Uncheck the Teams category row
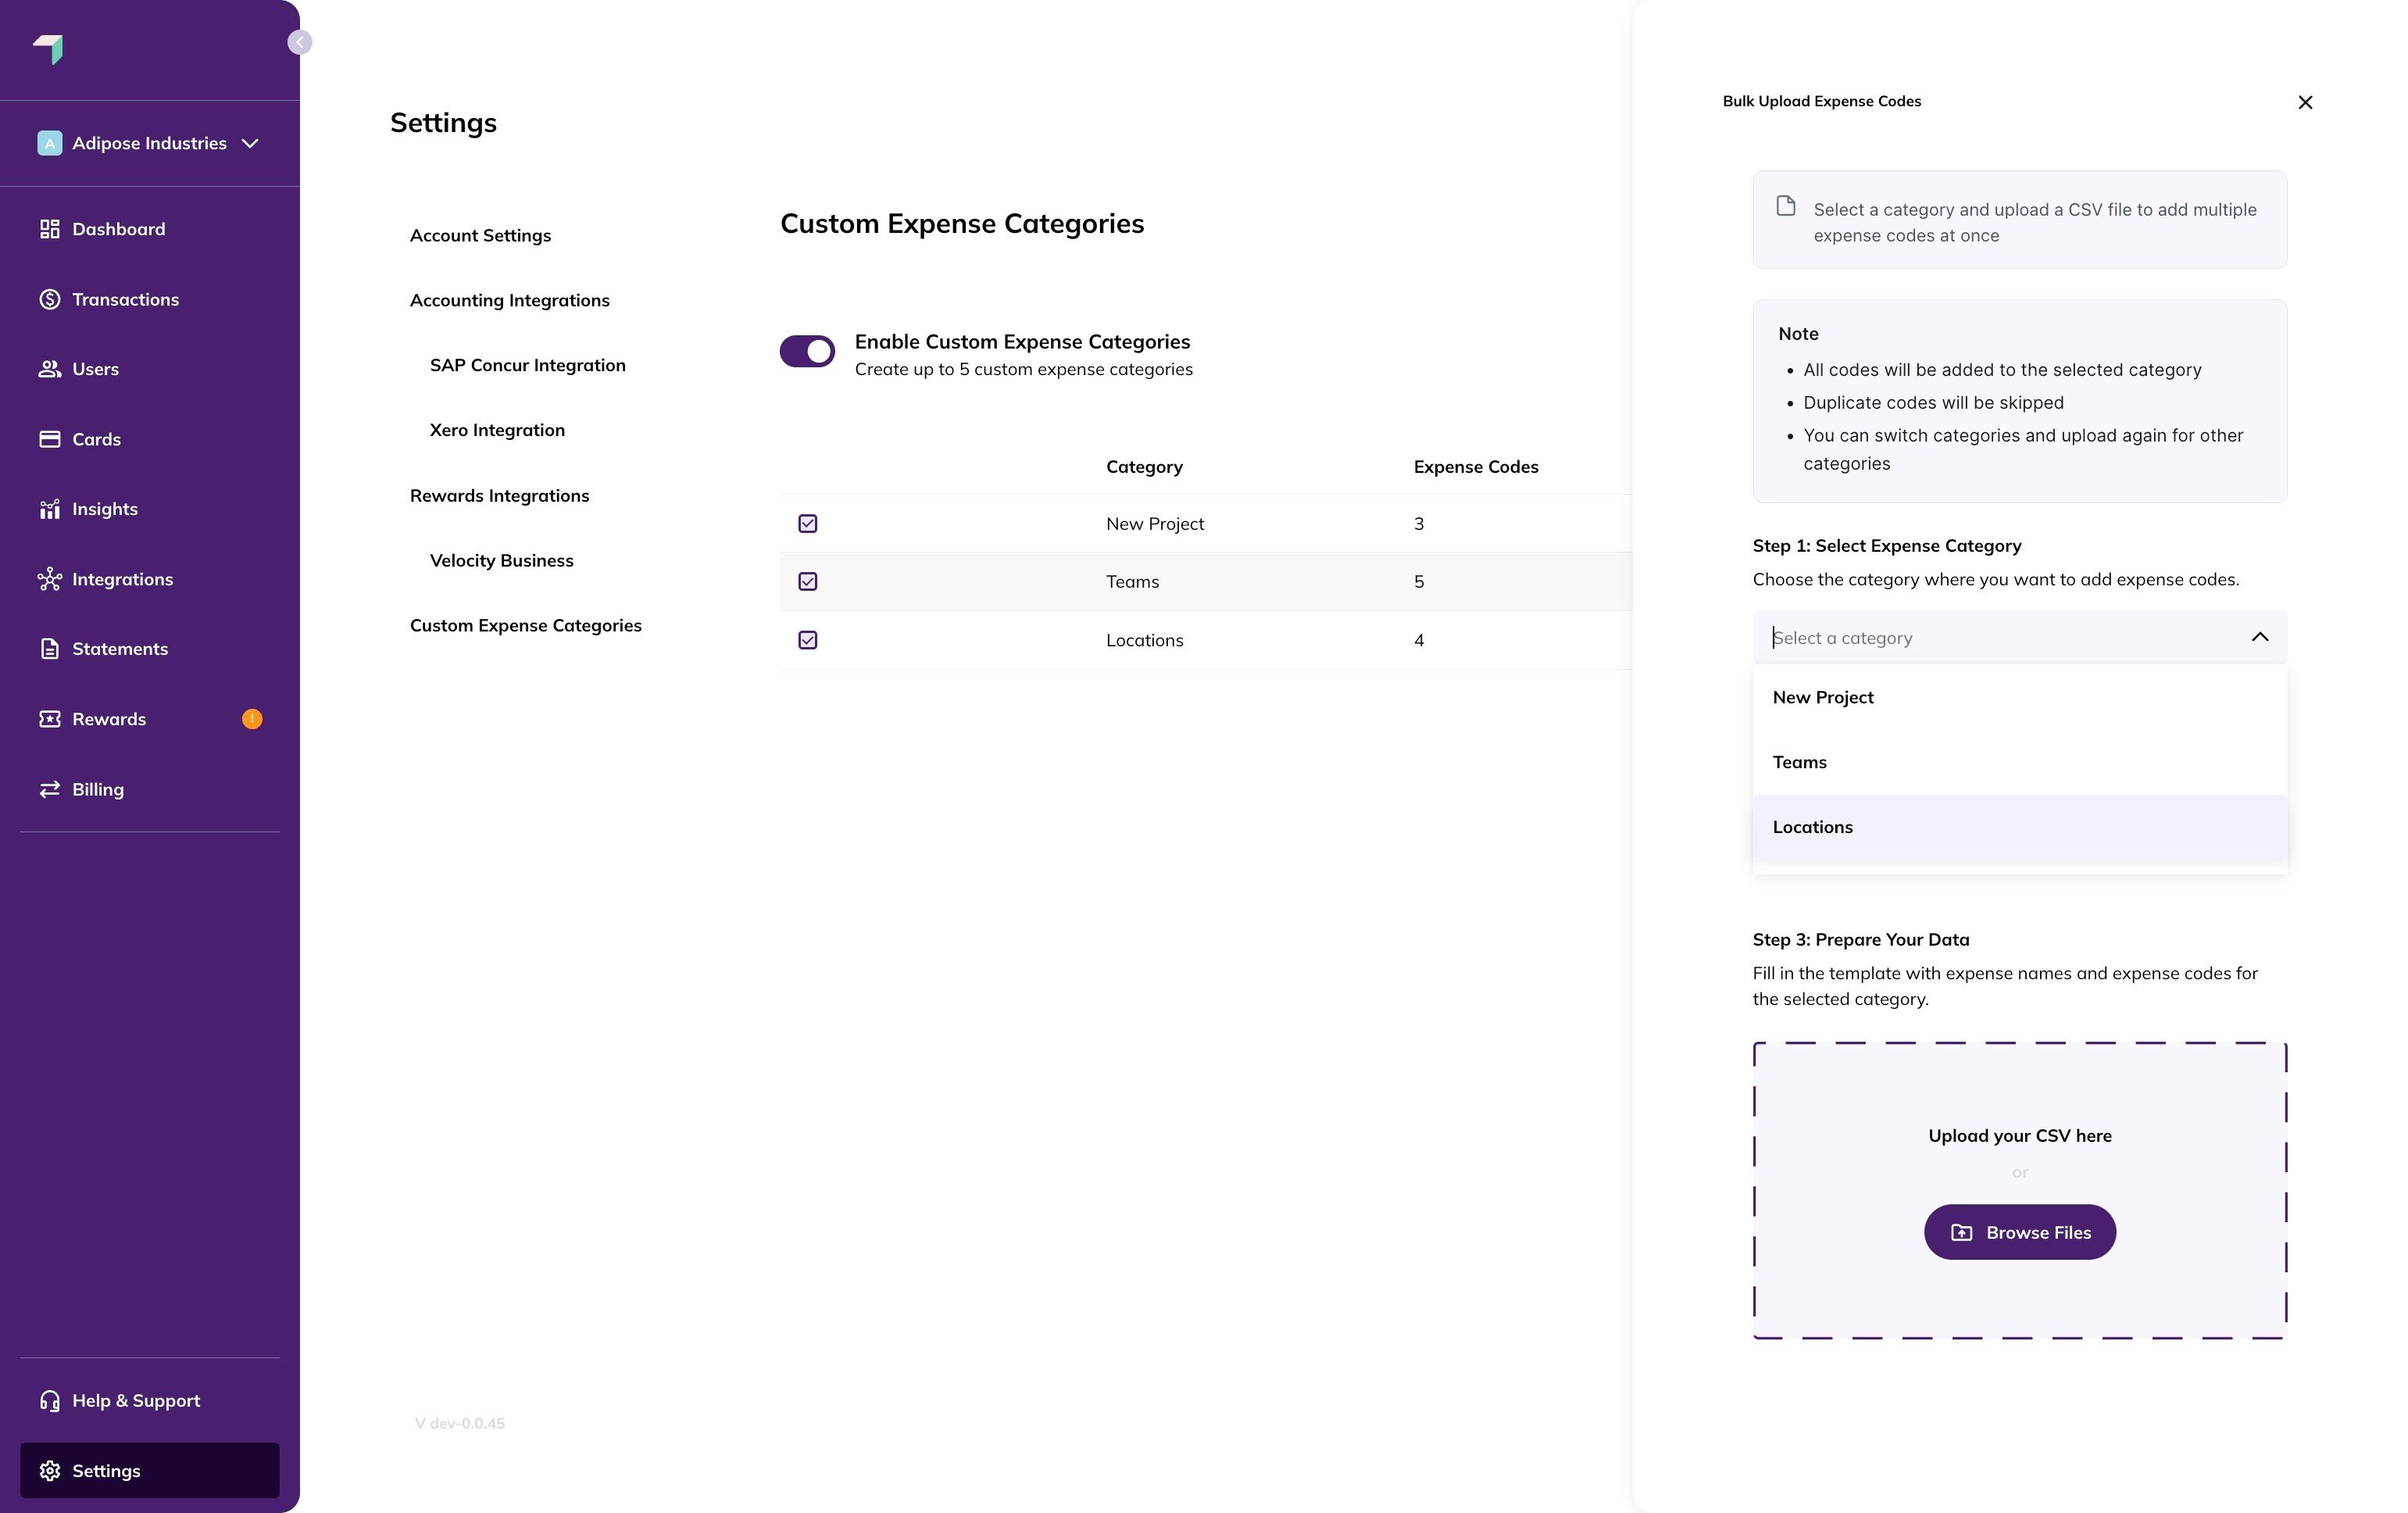The width and height of the screenshot is (2408, 1513). [x=807, y=581]
